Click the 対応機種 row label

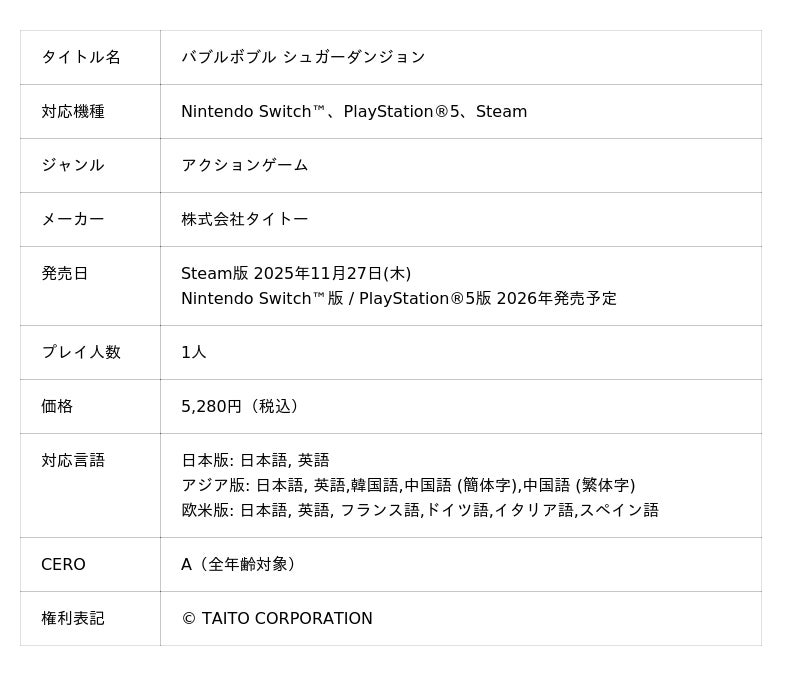(73, 111)
